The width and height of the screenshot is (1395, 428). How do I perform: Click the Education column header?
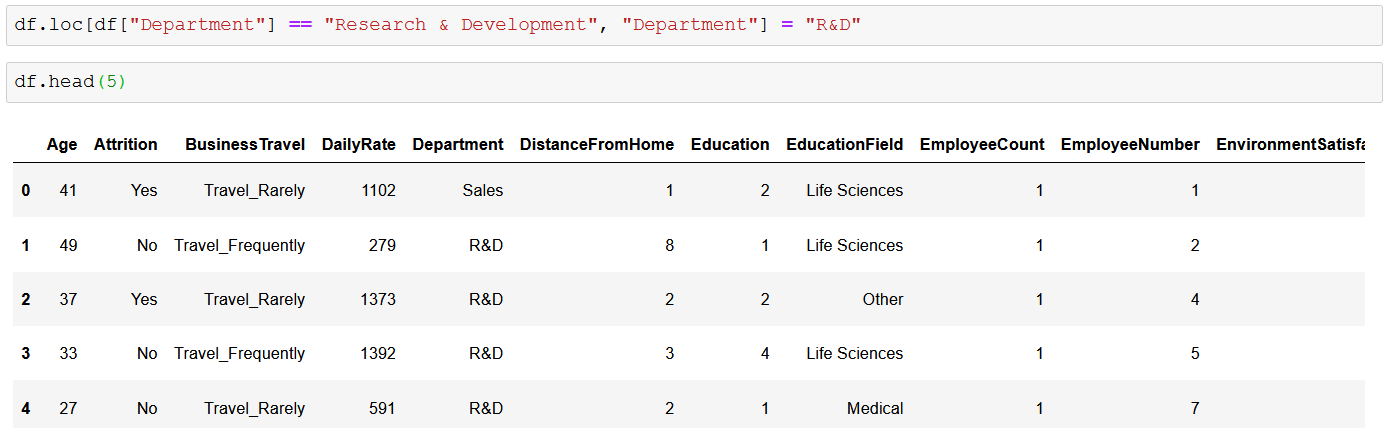pyautogui.click(x=730, y=144)
